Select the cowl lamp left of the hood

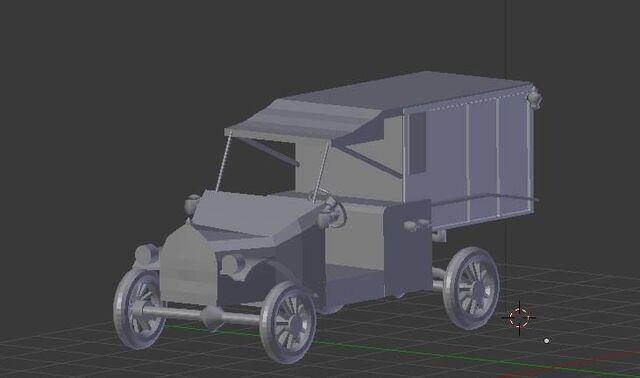point(191,204)
